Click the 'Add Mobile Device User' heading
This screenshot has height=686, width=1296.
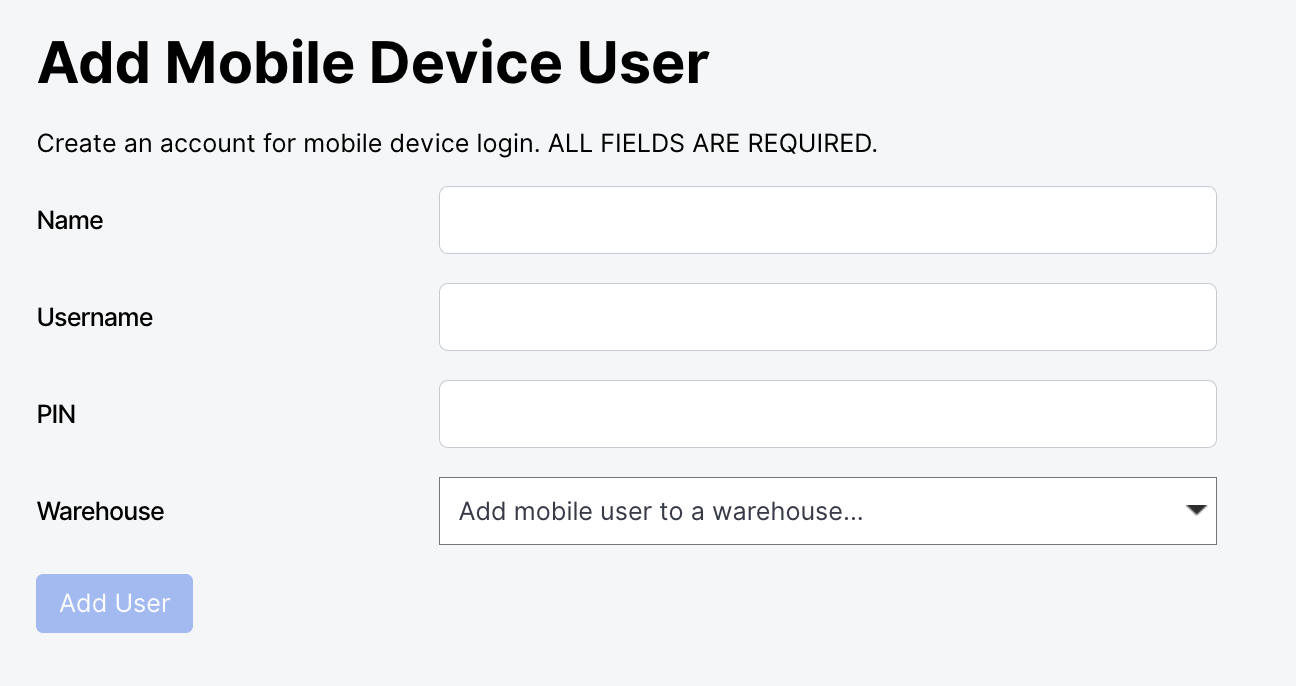[373, 62]
